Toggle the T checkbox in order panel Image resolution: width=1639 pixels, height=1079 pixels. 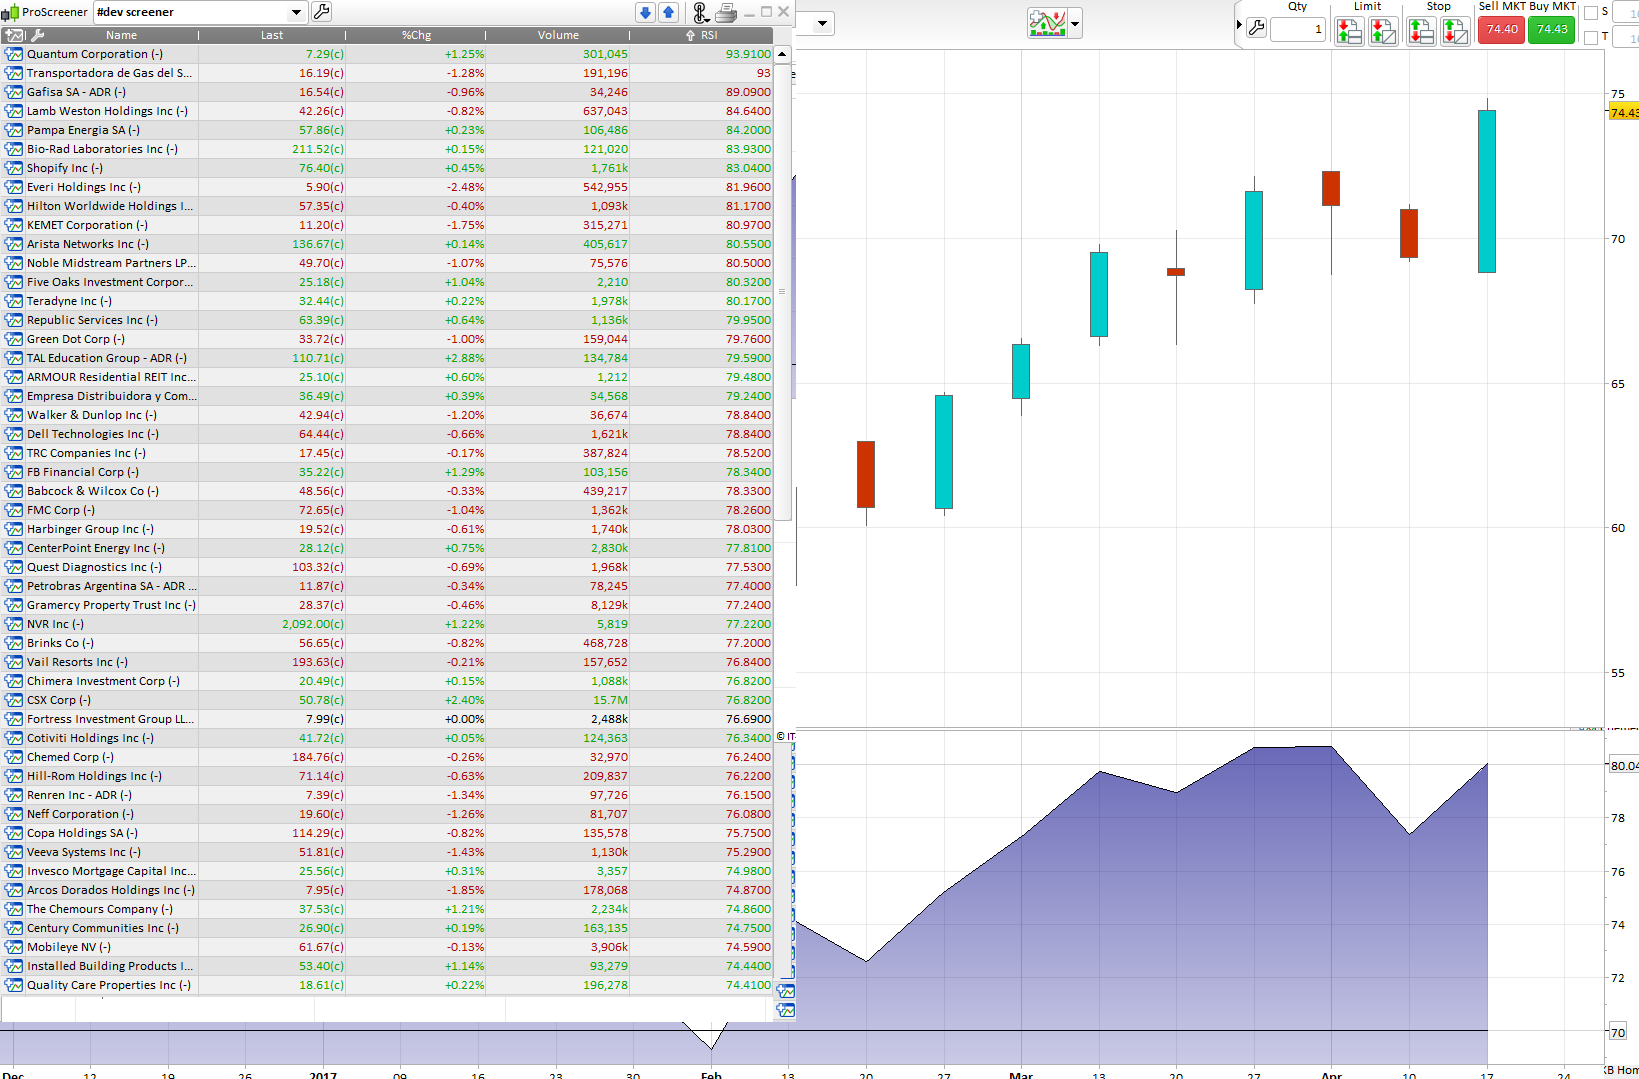click(1591, 38)
